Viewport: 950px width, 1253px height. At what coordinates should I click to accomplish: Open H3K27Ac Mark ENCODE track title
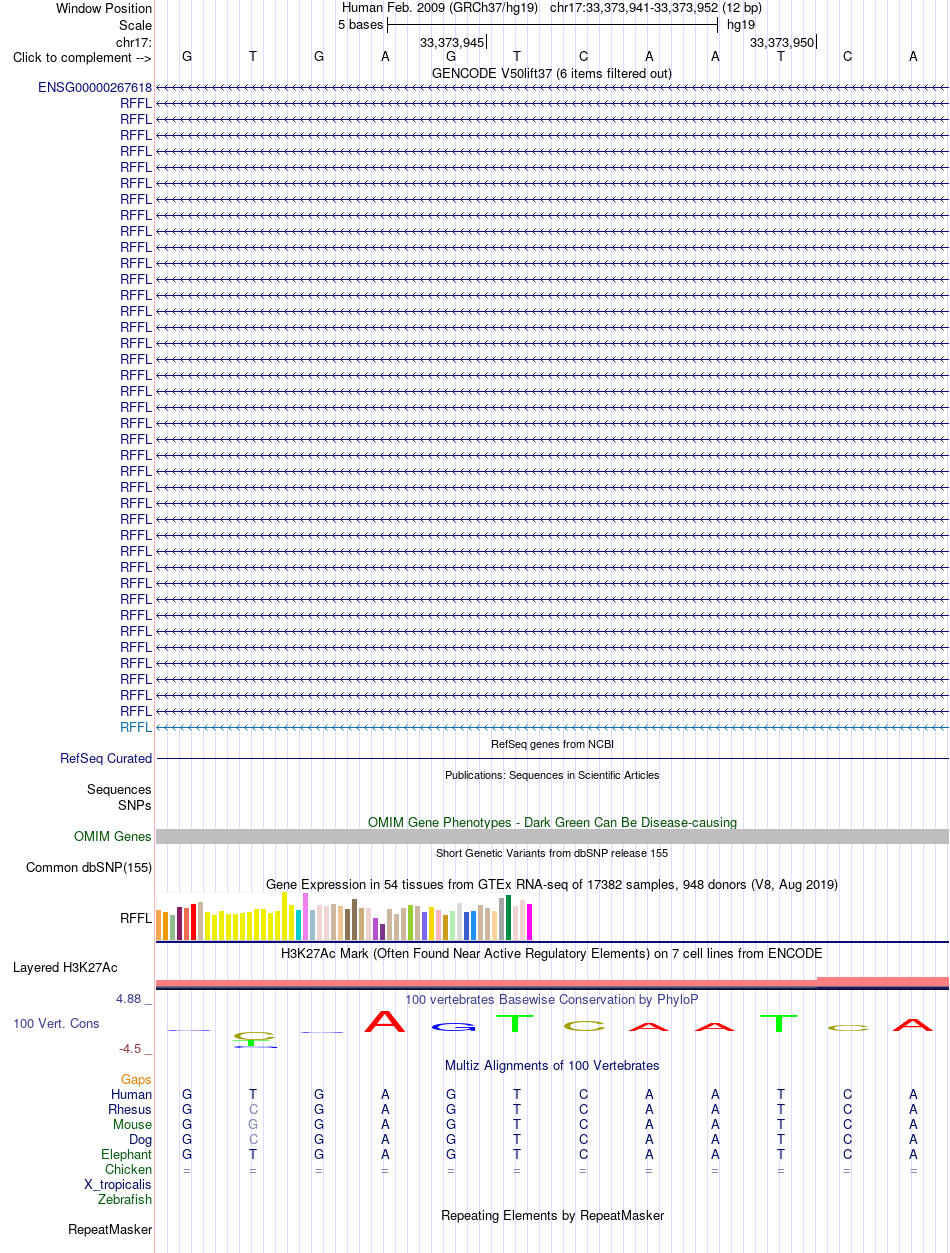552,953
